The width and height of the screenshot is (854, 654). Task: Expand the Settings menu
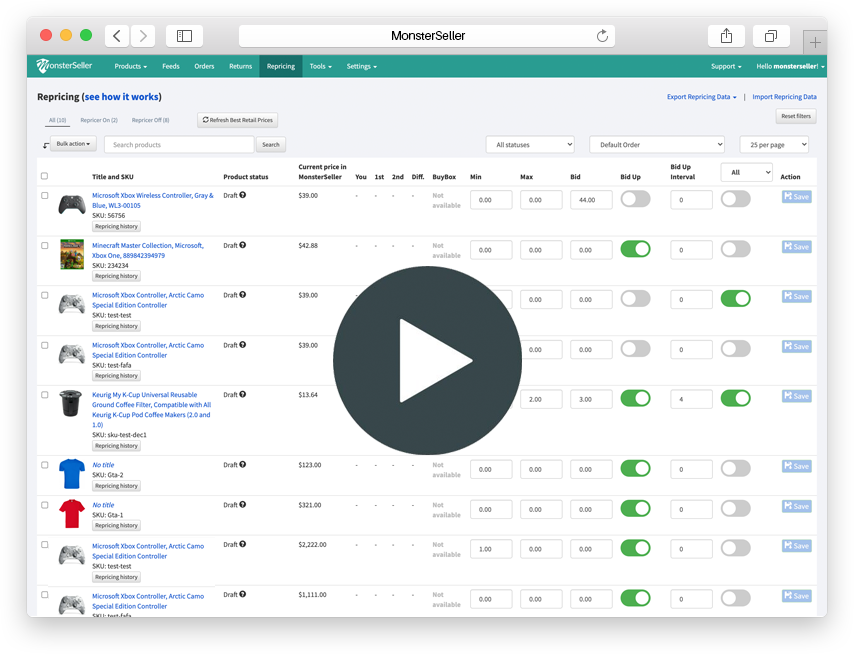point(362,66)
